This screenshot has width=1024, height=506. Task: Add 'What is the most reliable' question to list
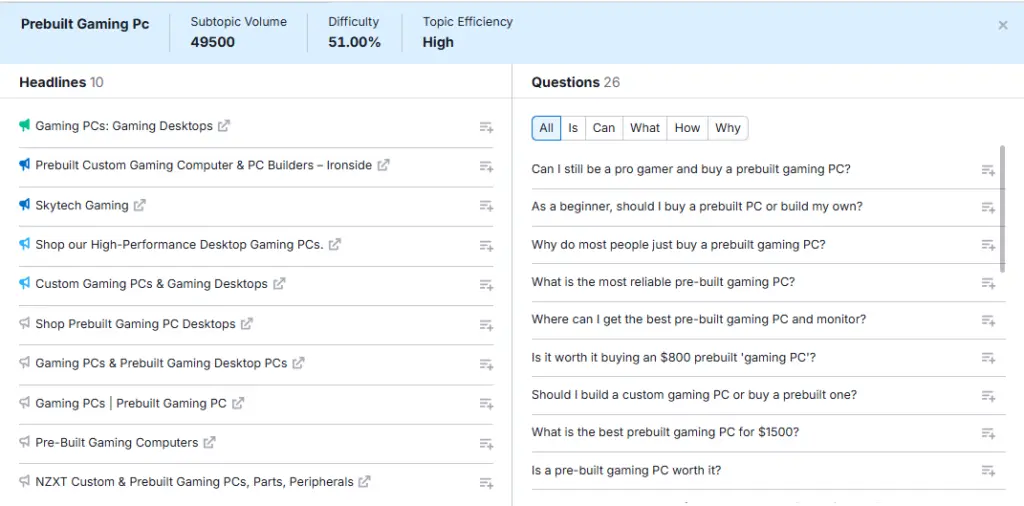[x=988, y=283]
